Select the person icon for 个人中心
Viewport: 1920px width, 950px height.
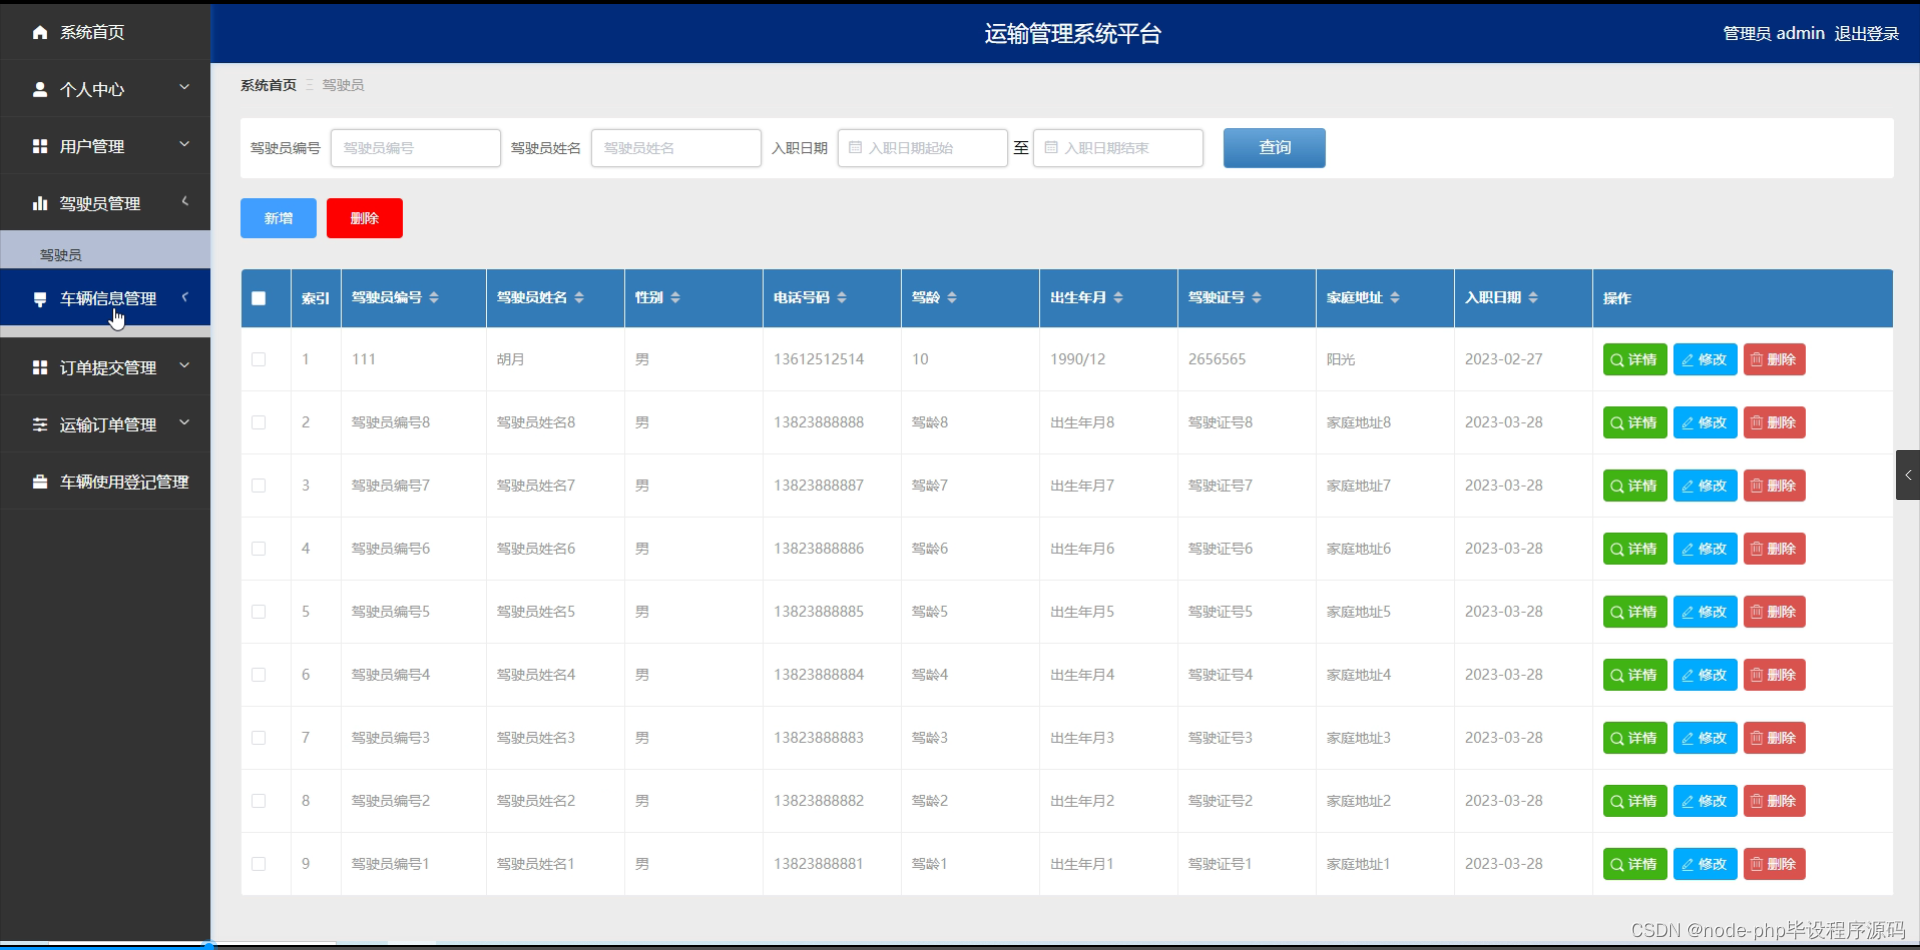click(x=40, y=89)
